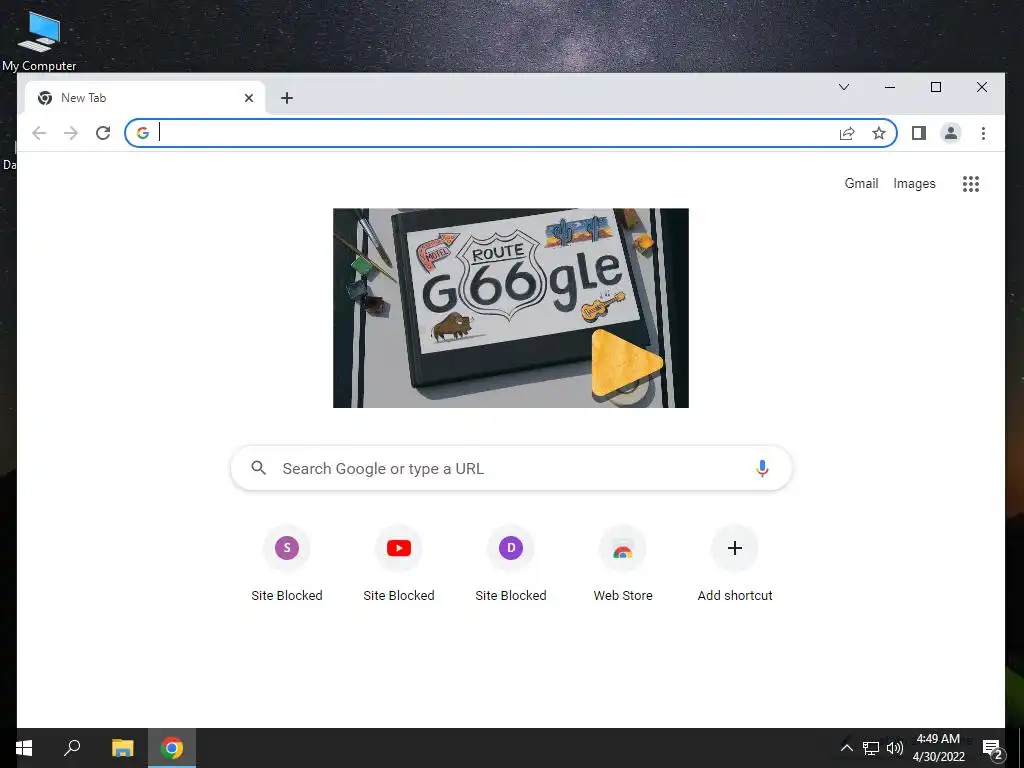Close the New Tab tab
The image size is (1024, 768).
point(249,98)
